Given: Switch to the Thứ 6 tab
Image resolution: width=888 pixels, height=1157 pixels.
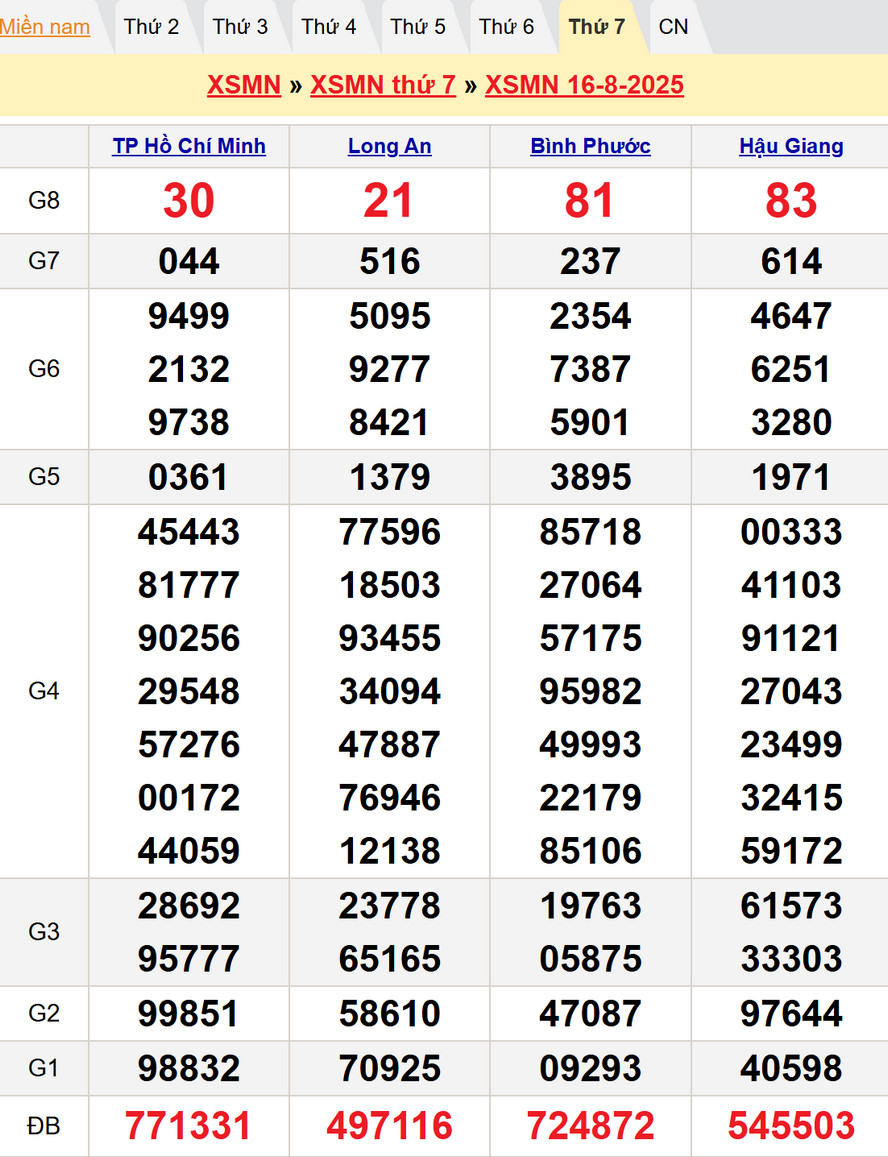Looking at the screenshot, I should pos(507,27).
